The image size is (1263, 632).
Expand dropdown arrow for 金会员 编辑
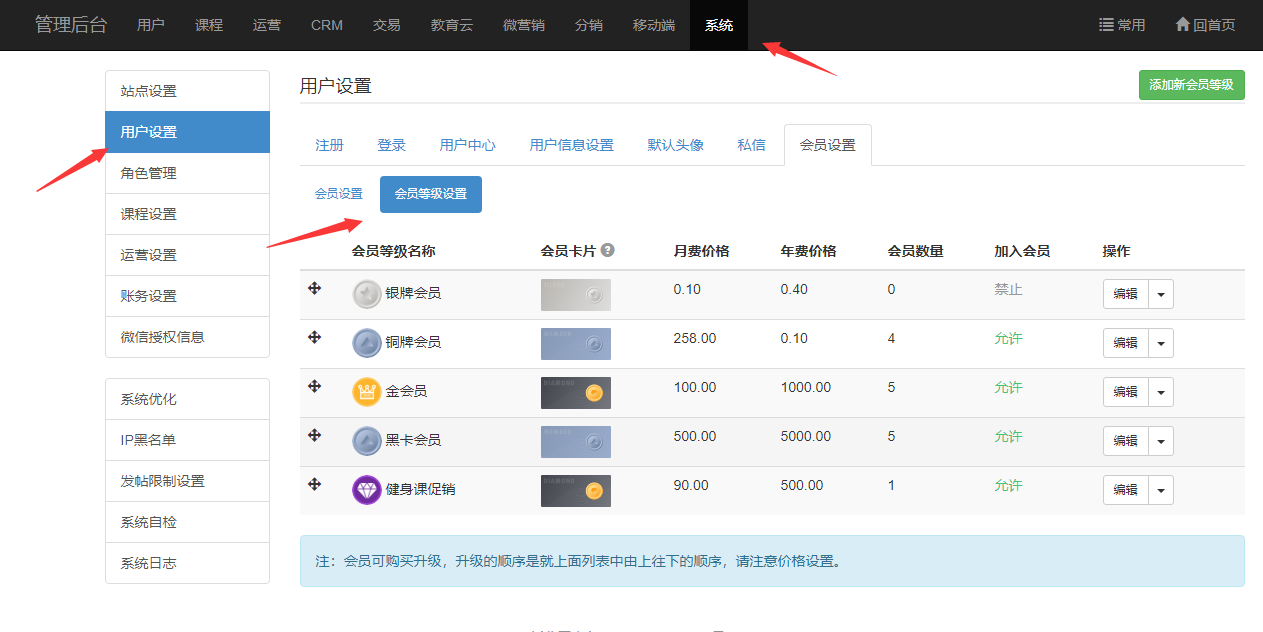tap(1161, 392)
